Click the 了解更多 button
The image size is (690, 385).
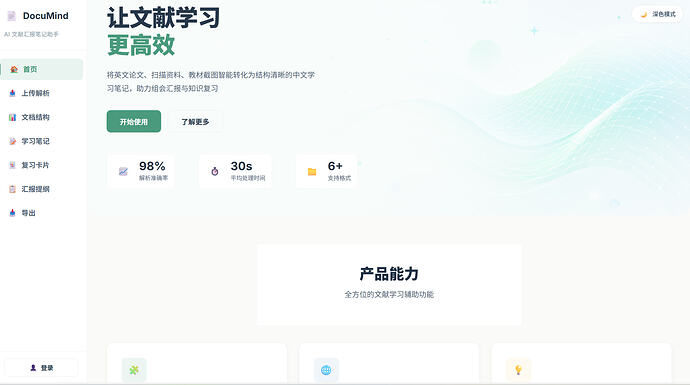195,121
